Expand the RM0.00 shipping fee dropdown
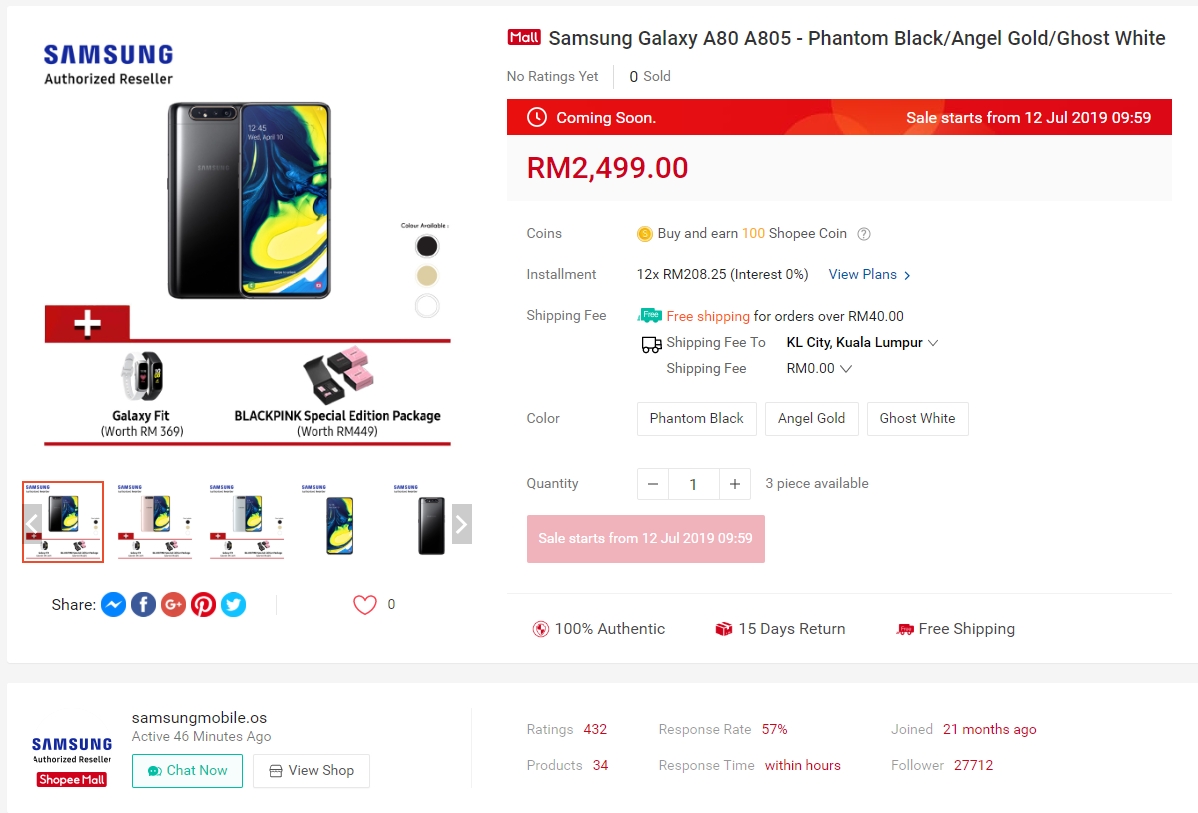The width and height of the screenshot is (1198, 813). [x=819, y=368]
